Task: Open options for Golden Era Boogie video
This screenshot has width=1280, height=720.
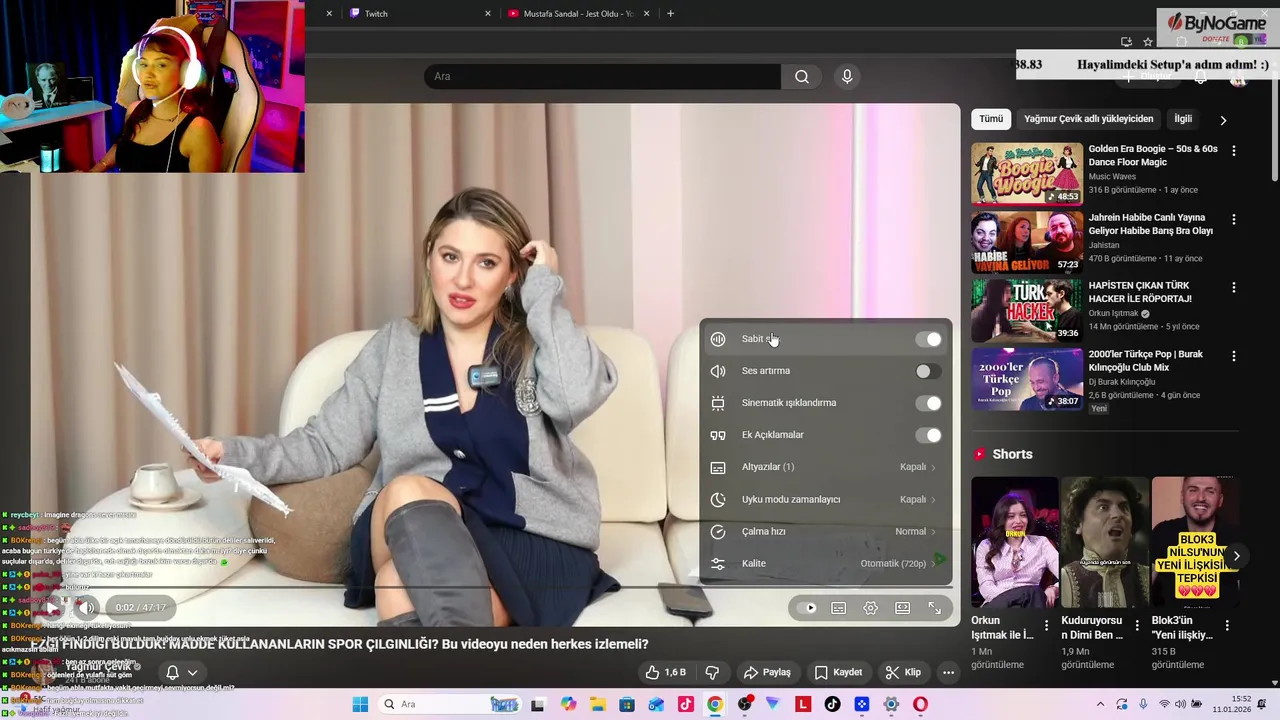Action: click(x=1233, y=150)
